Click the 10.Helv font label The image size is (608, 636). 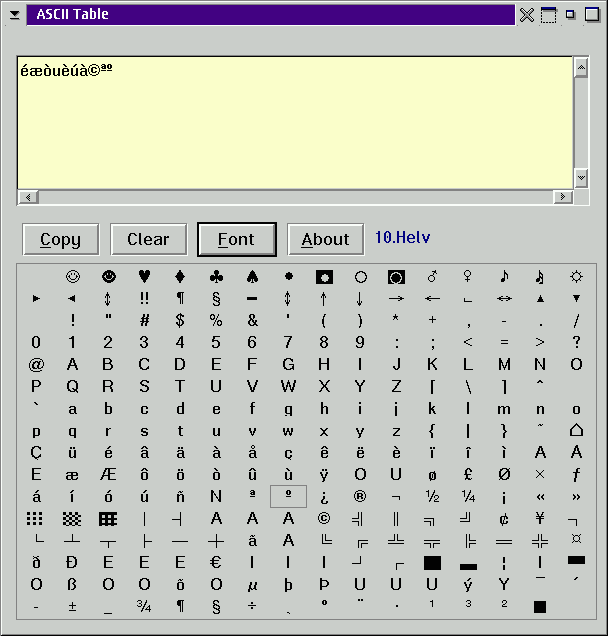tap(402, 238)
